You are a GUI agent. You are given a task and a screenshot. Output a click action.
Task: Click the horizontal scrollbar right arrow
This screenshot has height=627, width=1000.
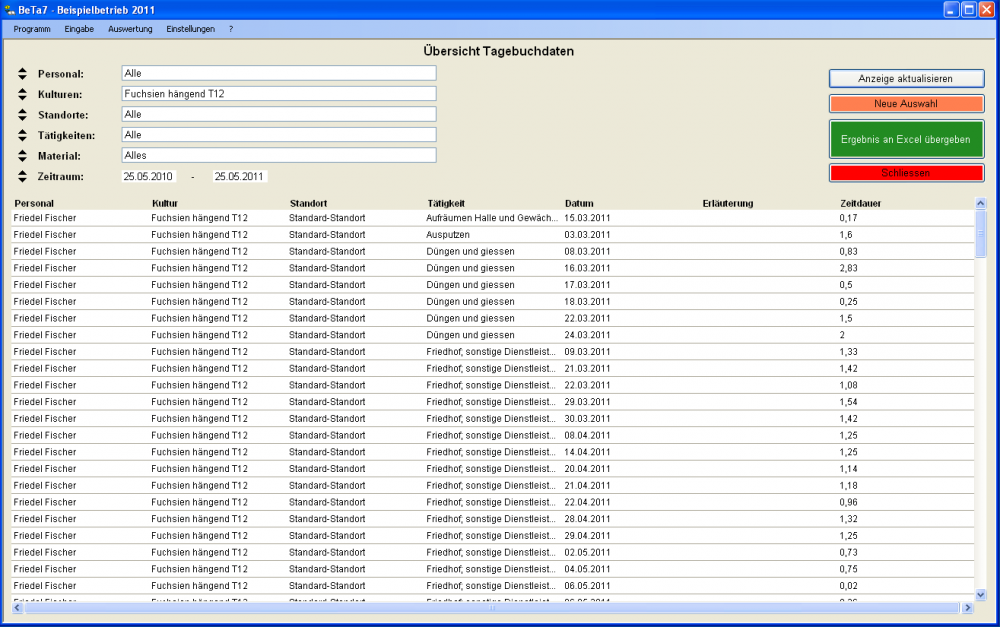[x=967, y=608]
